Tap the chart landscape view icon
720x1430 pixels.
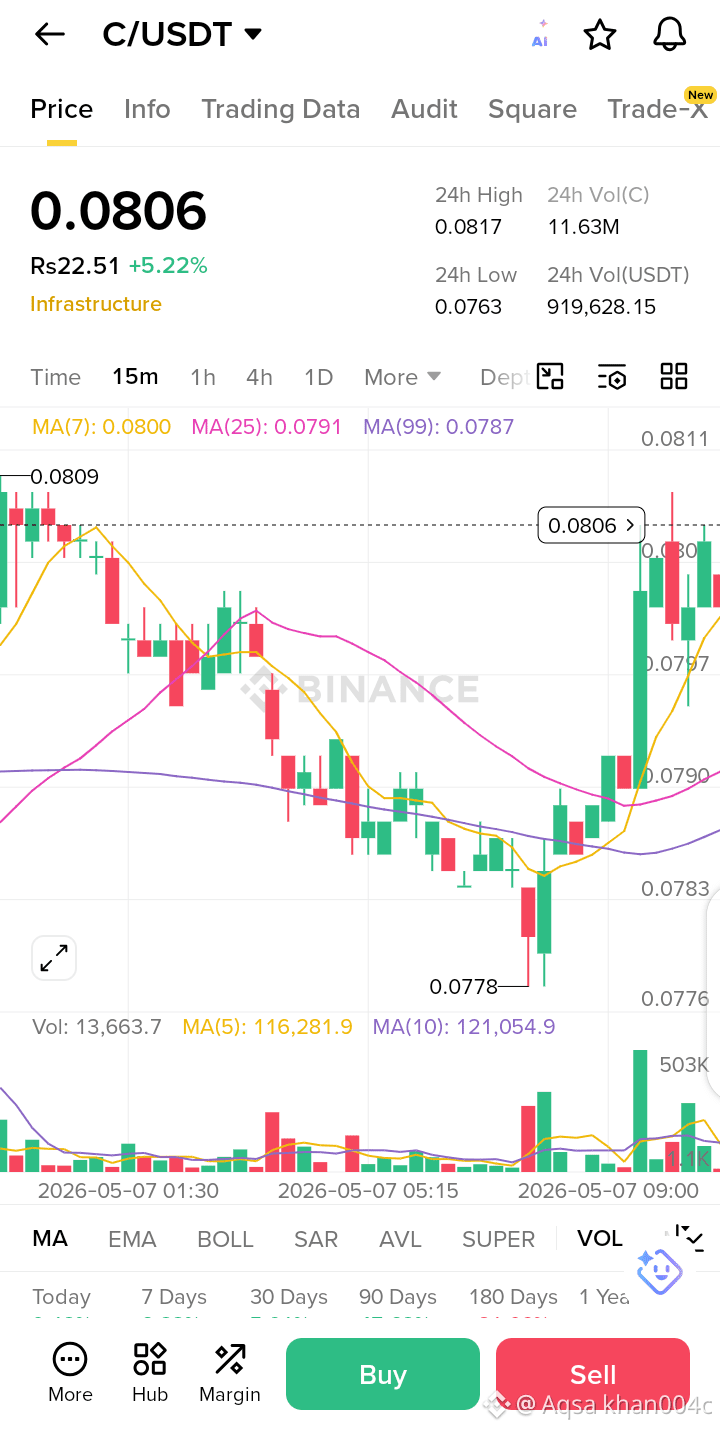coord(550,377)
